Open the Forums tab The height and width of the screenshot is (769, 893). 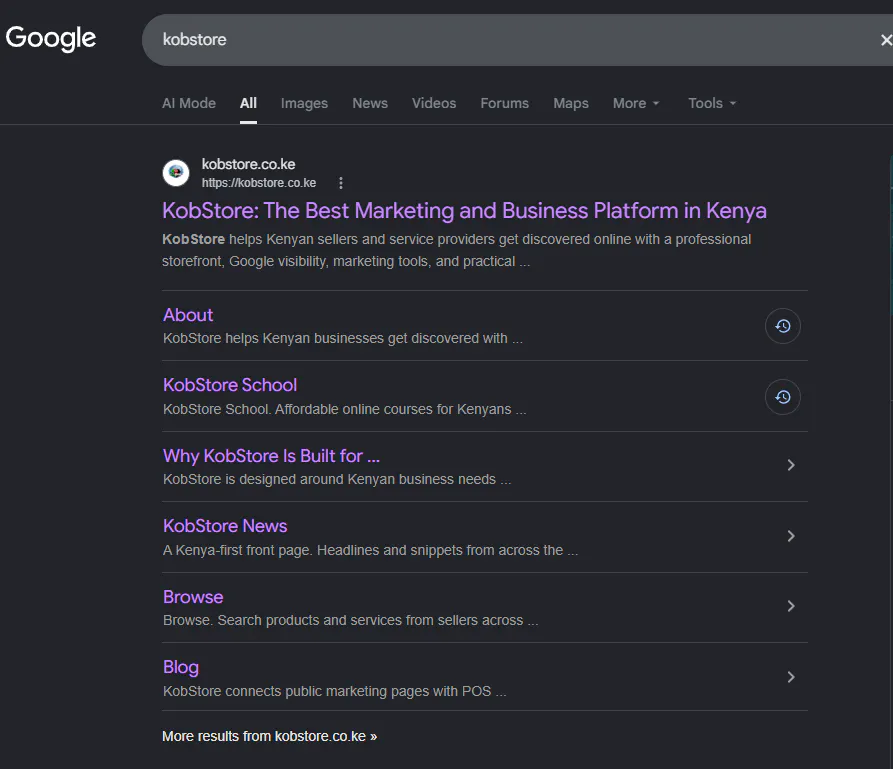(x=505, y=103)
